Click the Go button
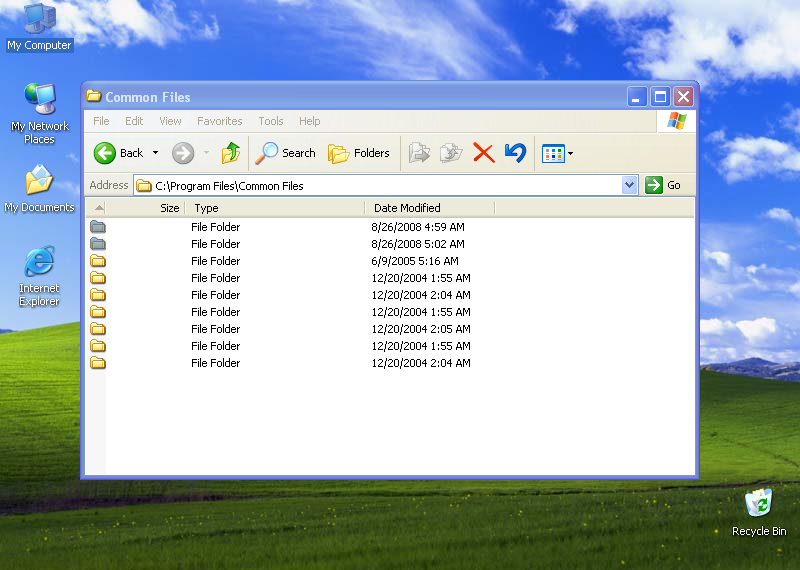800x570 pixels. click(663, 185)
